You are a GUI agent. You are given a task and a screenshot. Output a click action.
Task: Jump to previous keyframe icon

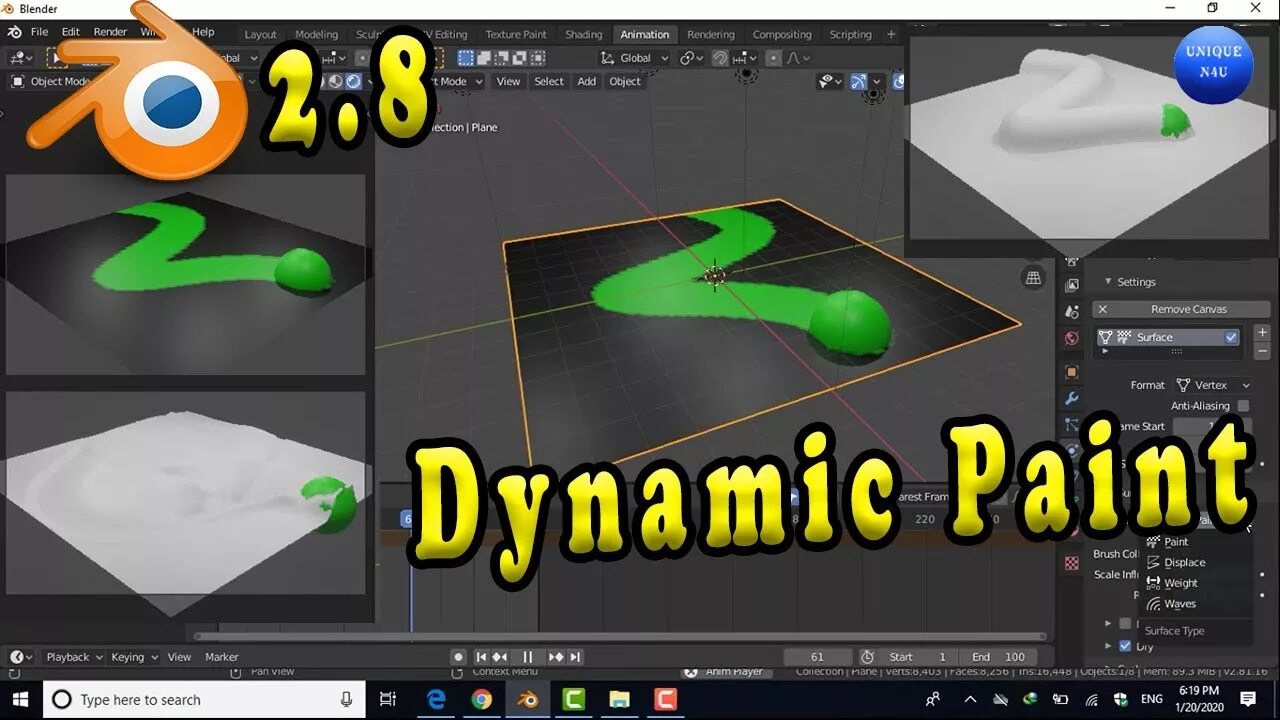click(x=500, y=657)
